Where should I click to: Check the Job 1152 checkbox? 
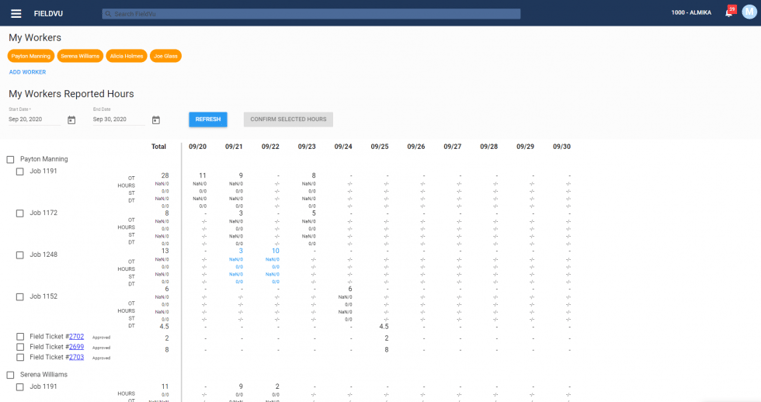pyautogui.click(x=20, y=297)
